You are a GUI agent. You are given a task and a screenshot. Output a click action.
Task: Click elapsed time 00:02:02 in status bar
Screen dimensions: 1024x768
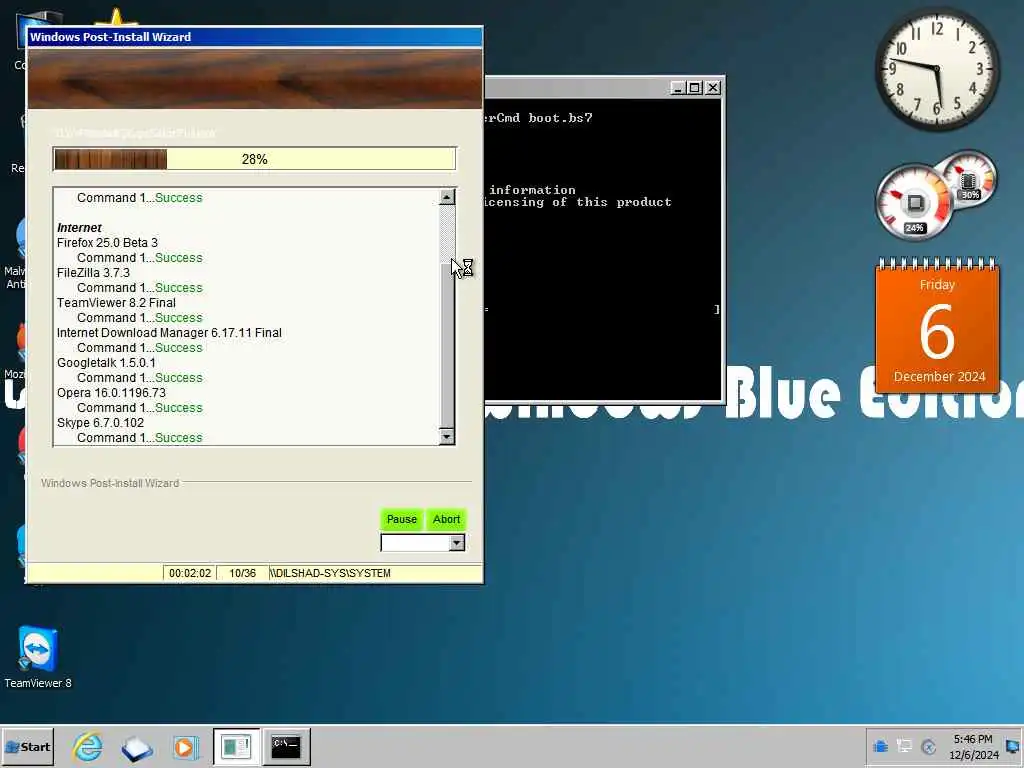[x=190, y=573]
